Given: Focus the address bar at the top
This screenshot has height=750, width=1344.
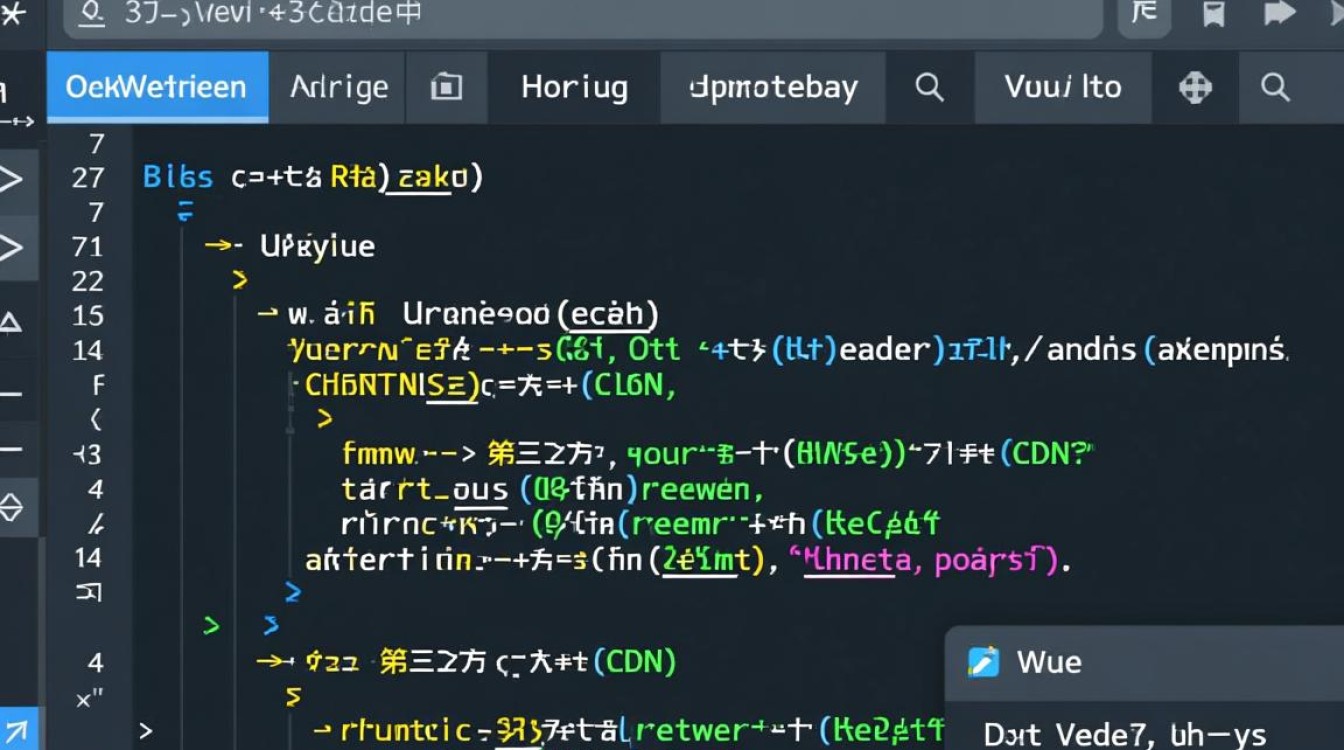Looking at the screenshot, I should pyautogui.click(x=580, y=14).
